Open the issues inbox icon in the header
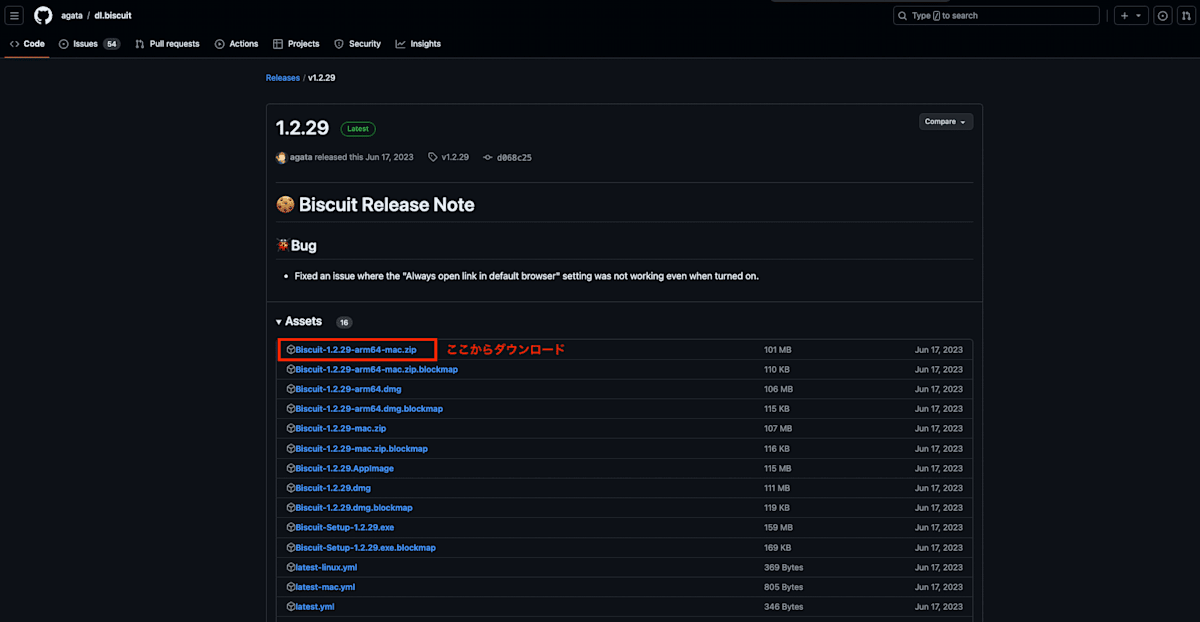 [1163, 16]
